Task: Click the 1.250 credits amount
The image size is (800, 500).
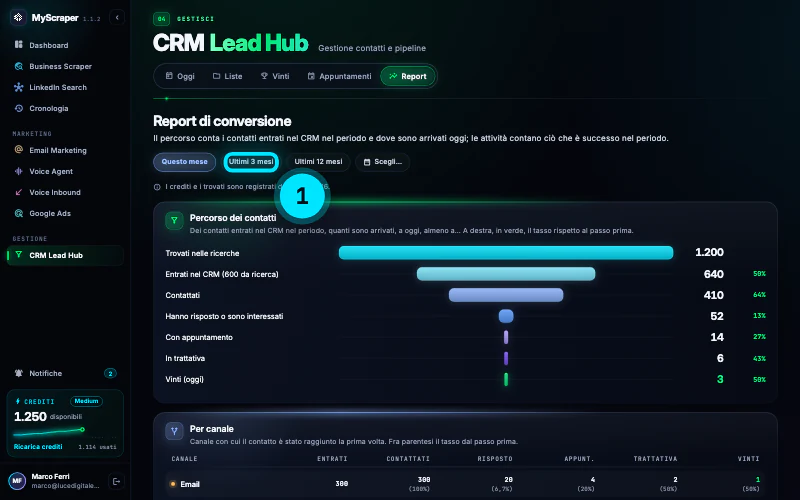Action: (30, 416)
